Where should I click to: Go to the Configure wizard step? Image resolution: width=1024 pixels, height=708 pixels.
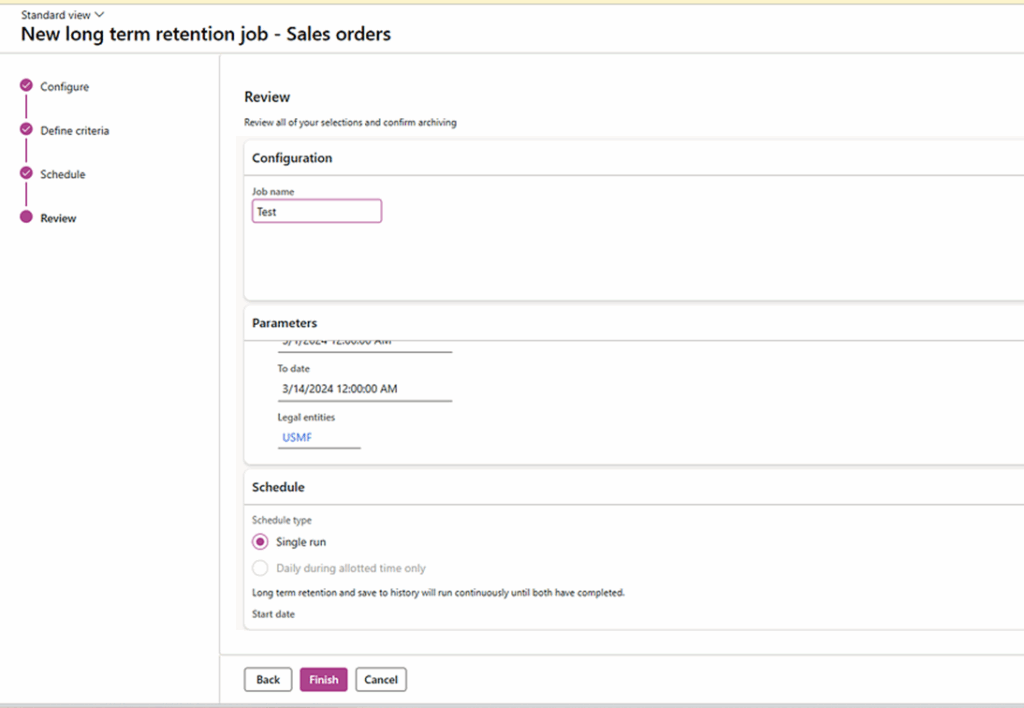64,87
